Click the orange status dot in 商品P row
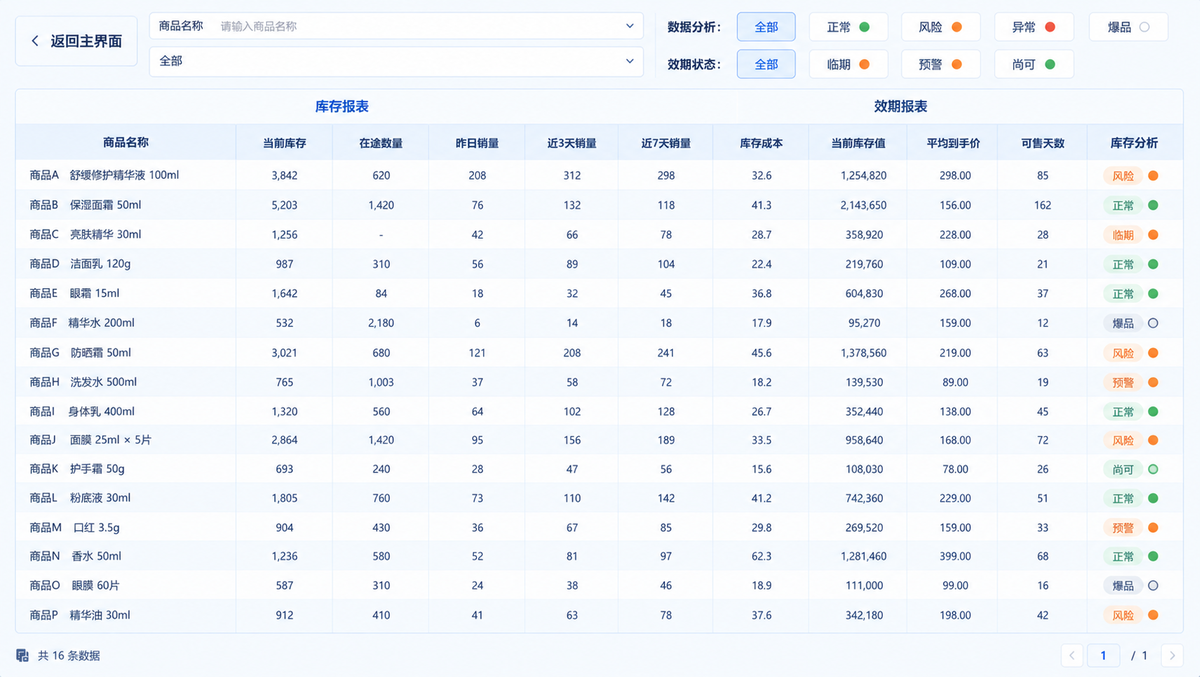 click(x=1153, y=616)
